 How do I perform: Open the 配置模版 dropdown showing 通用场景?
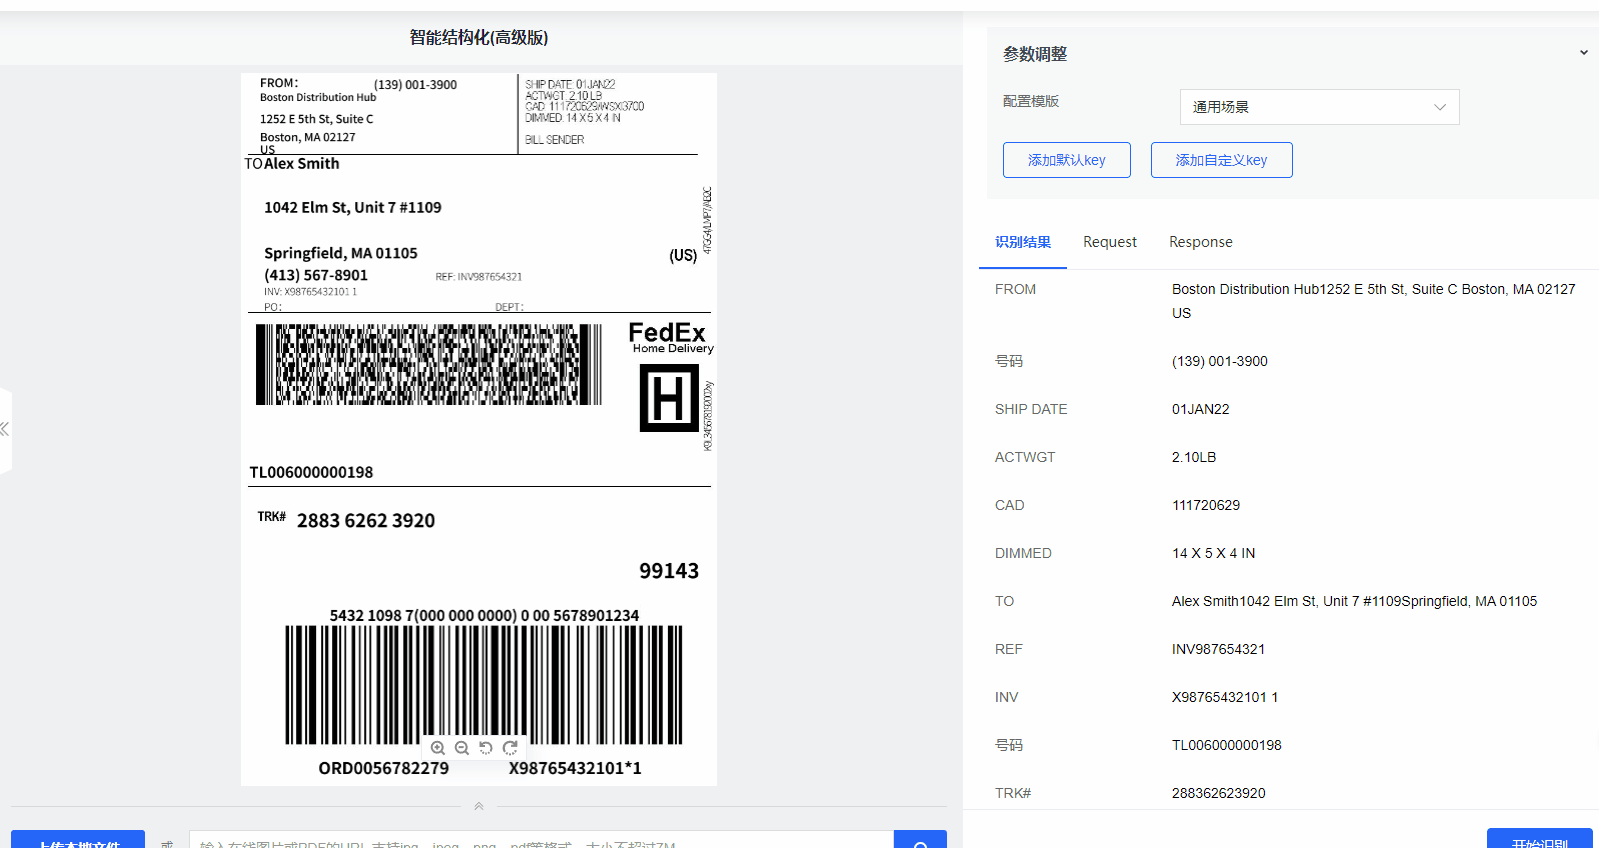tap(1319, 107)
